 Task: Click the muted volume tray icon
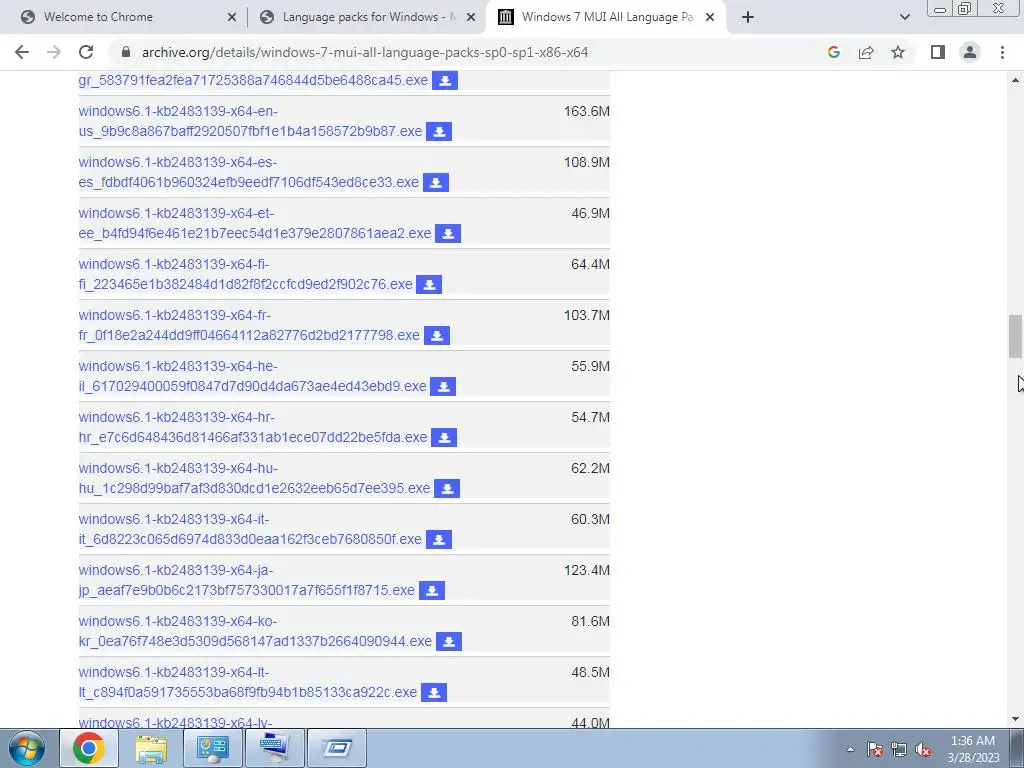923,749
